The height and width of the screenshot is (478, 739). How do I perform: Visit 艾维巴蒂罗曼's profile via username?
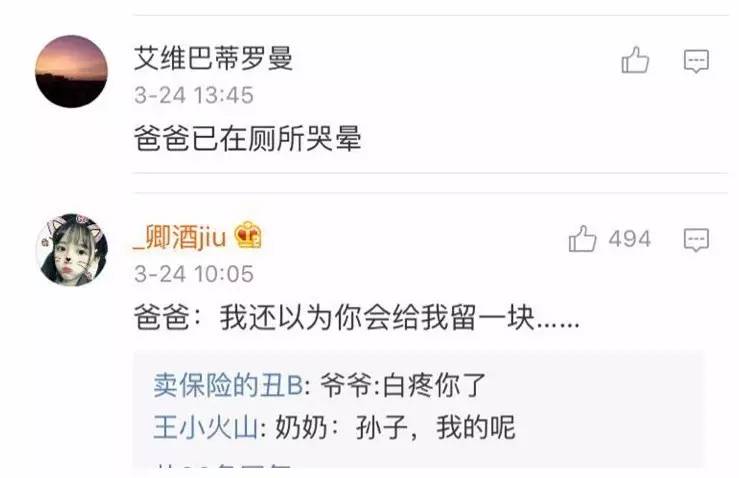213,58
